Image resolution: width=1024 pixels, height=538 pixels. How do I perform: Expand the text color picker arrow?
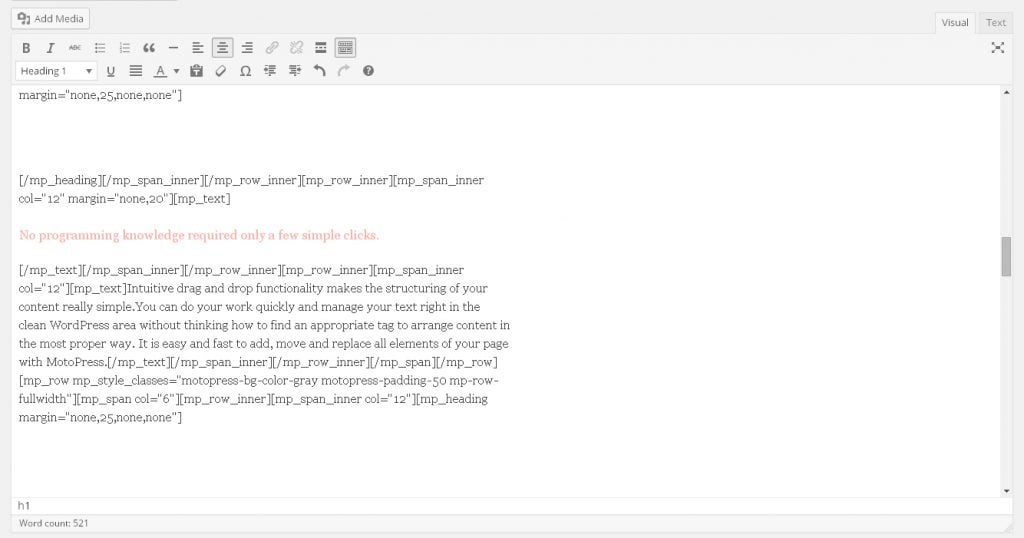(x=177, y=71)
